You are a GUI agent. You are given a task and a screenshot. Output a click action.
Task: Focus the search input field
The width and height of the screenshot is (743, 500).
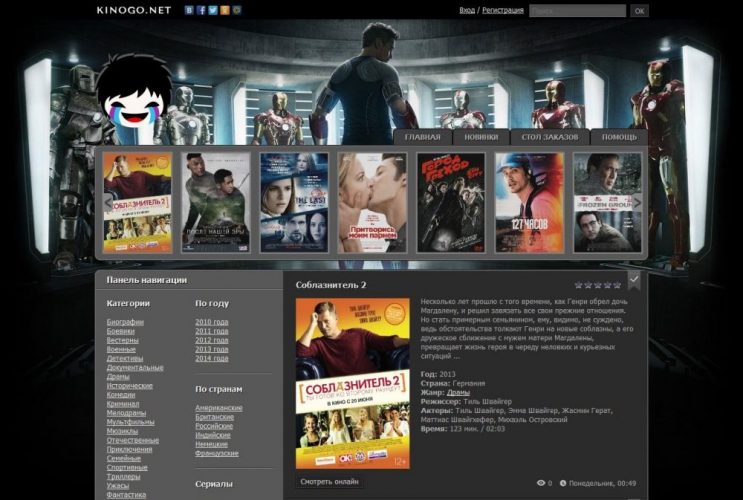click(577, 10)
